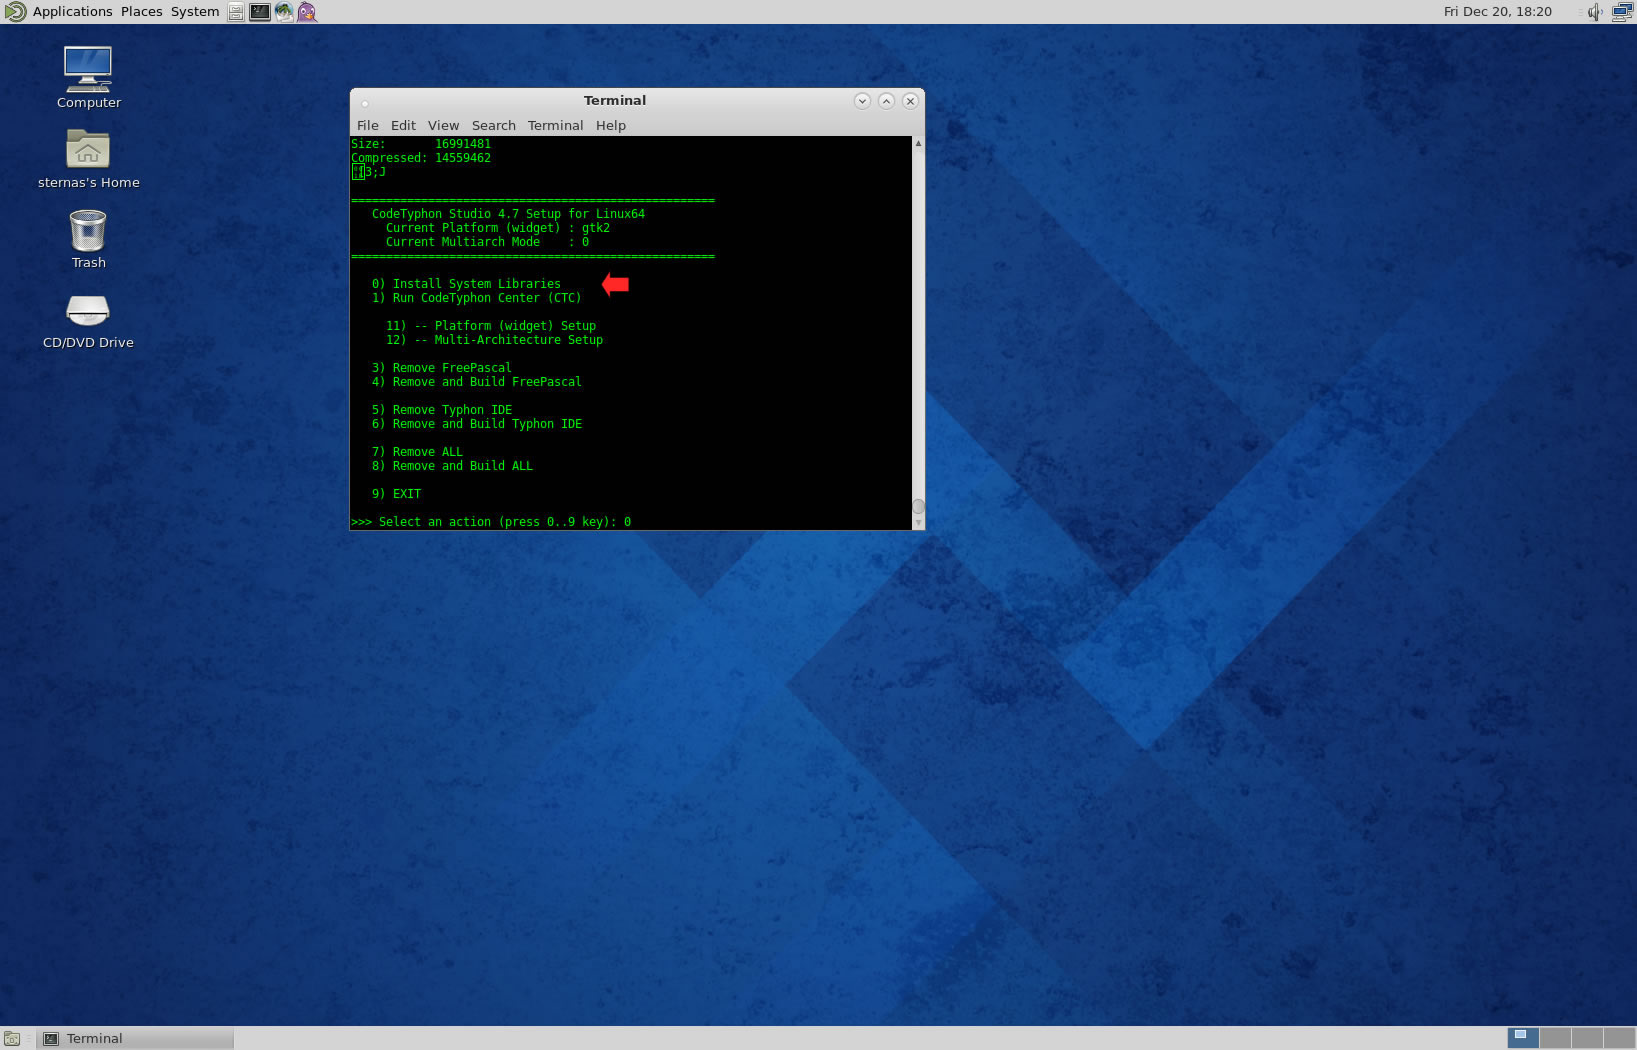Click 'CodeTyphon Studio 4.7 Setup for Linux64' heading

coord(508,214)
